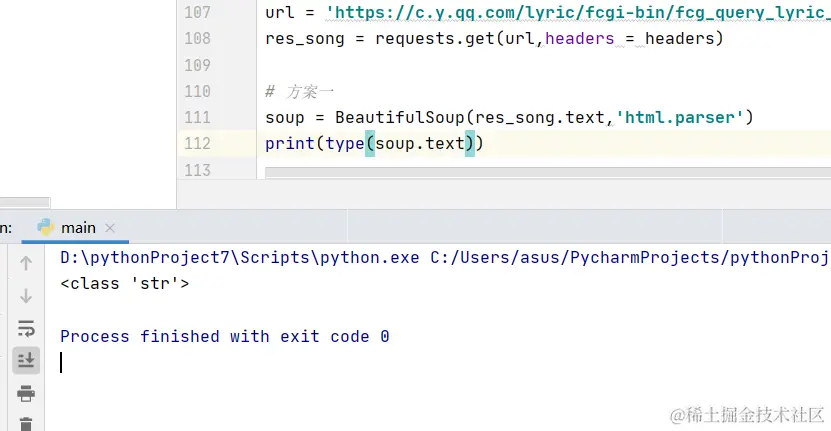The height and width of the screenshot is (431, 831).
Task: Click the print statement on line 112
Action: coord(374,144)
